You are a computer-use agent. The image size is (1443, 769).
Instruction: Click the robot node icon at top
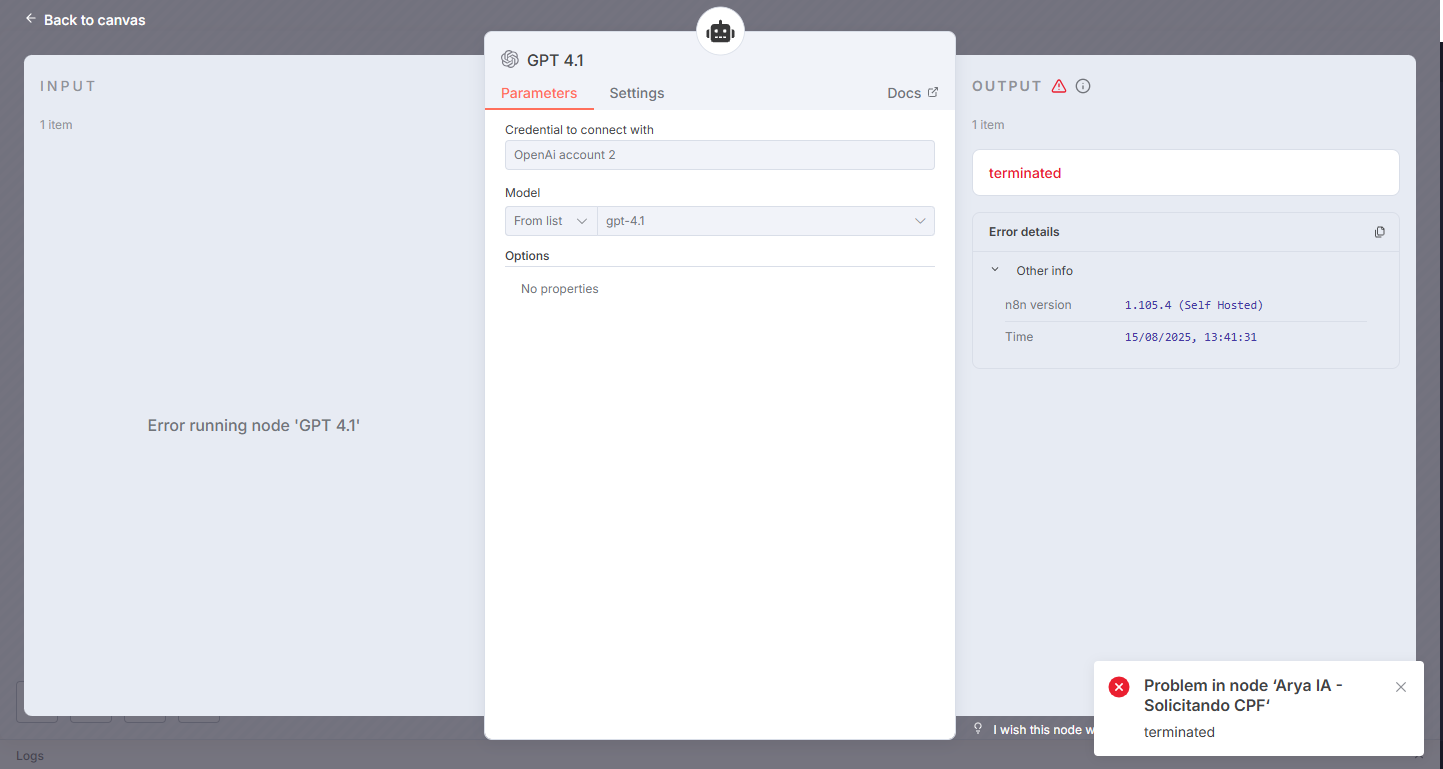click(720, 32)
